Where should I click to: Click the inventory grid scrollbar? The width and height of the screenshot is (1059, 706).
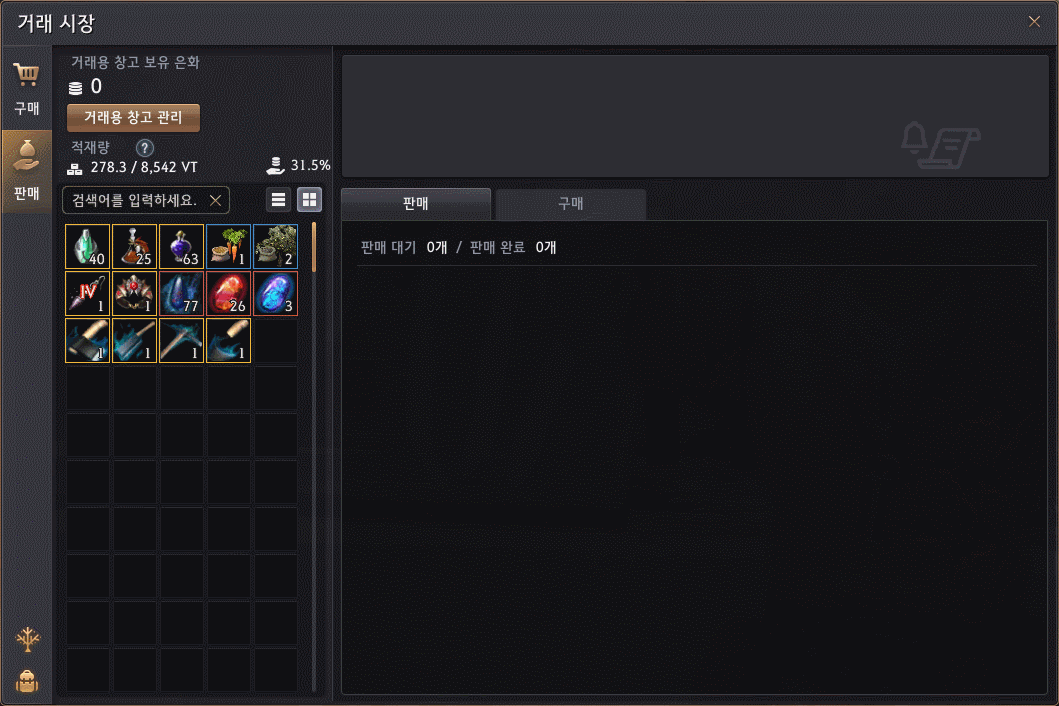click(x=314, y=247)
